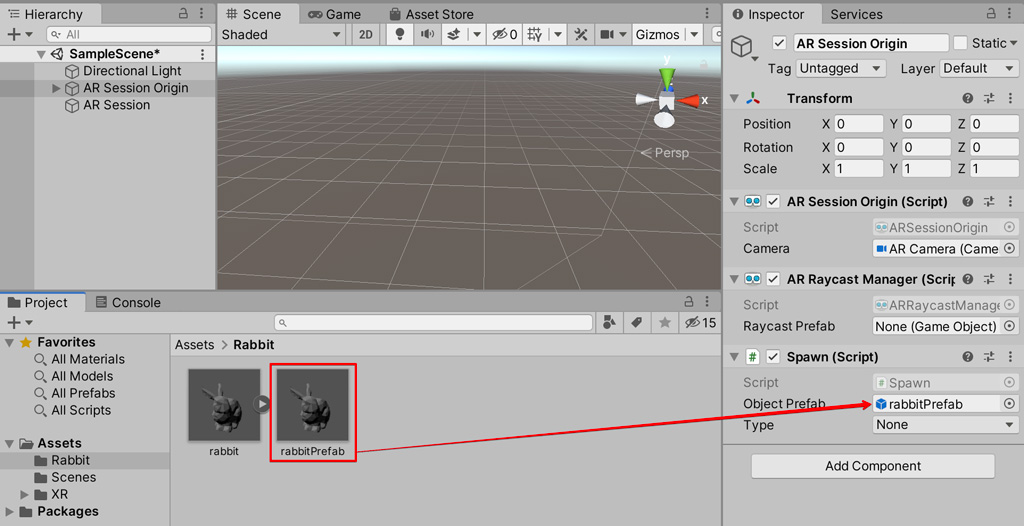Open Object Prefab object picker circle
The image size is (1024, 526).
point(1010,404)
